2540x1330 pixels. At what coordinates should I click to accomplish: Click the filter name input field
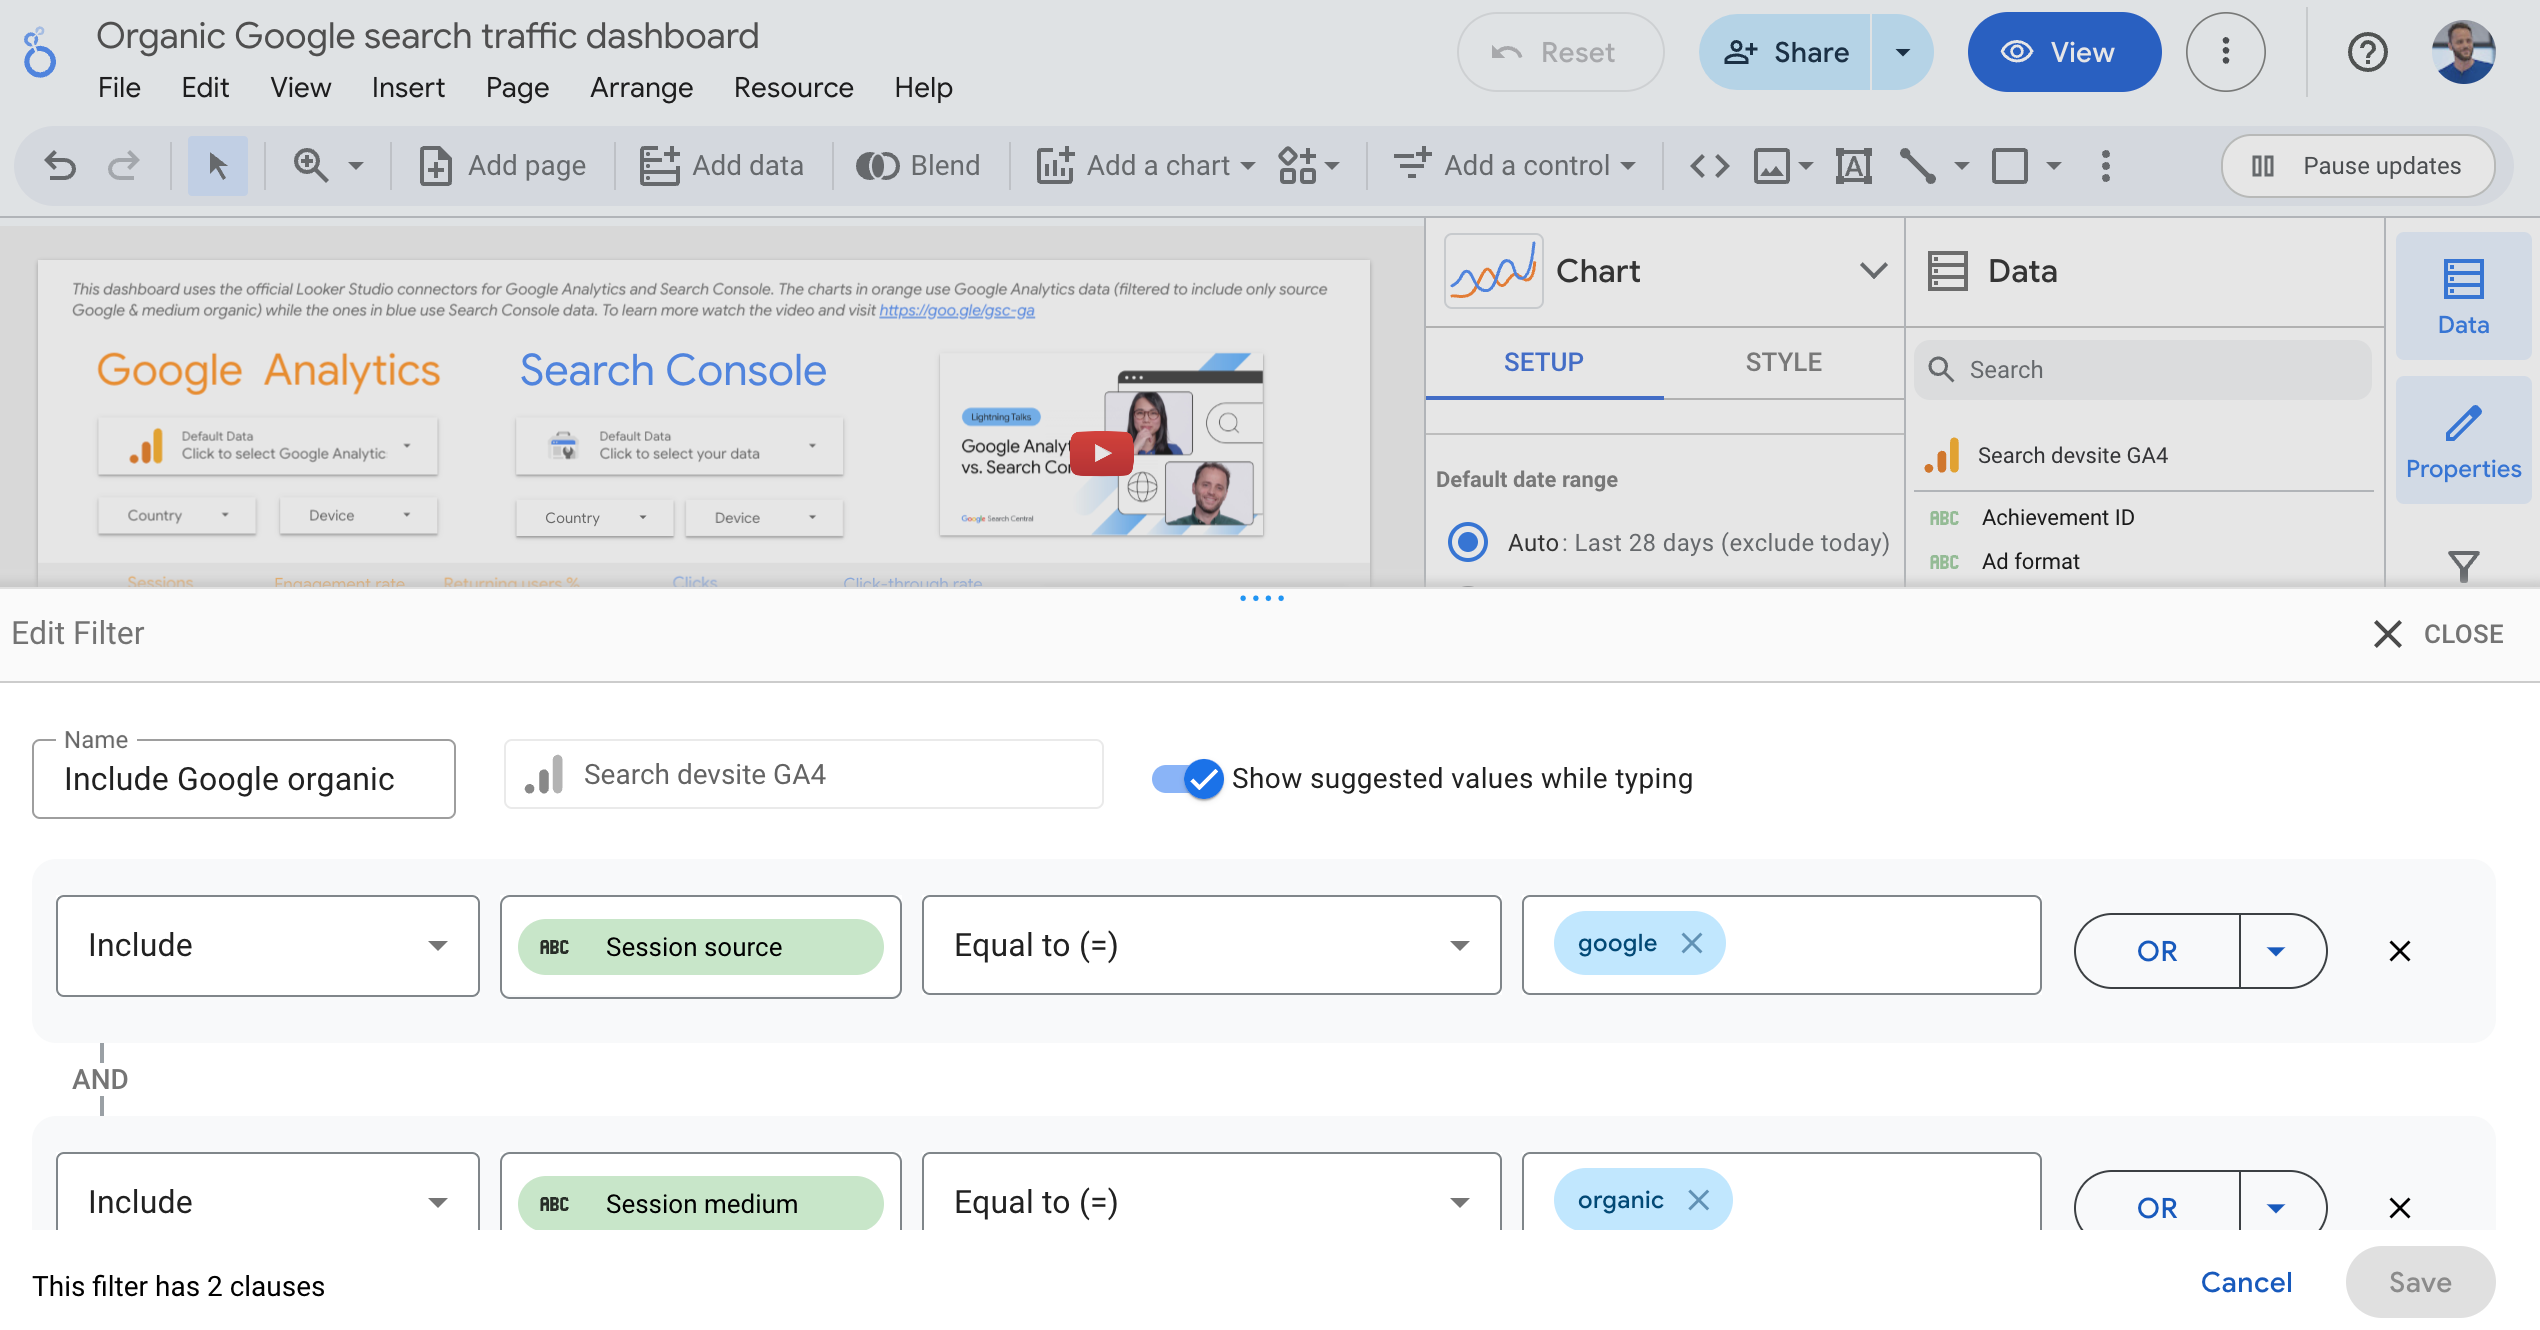pos(244,778)
